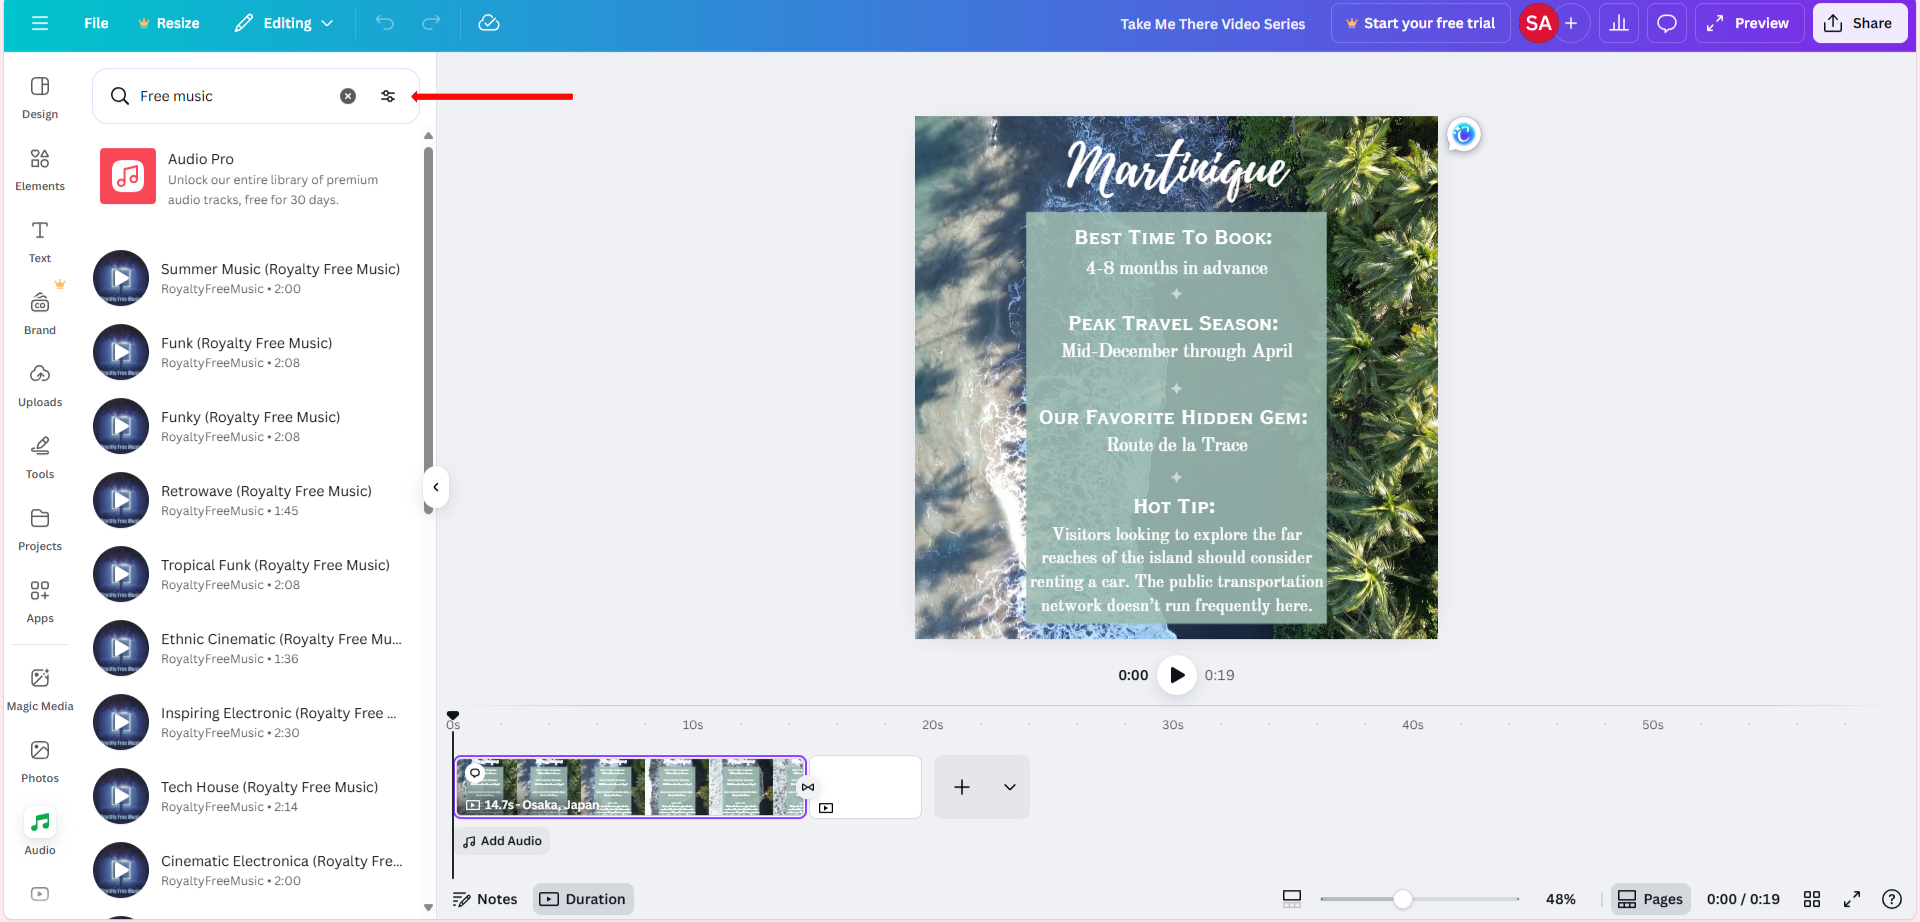Click the transition icon between timeline clips
Viewport: 1920px width, 922px height.
[x=808, y=787]
